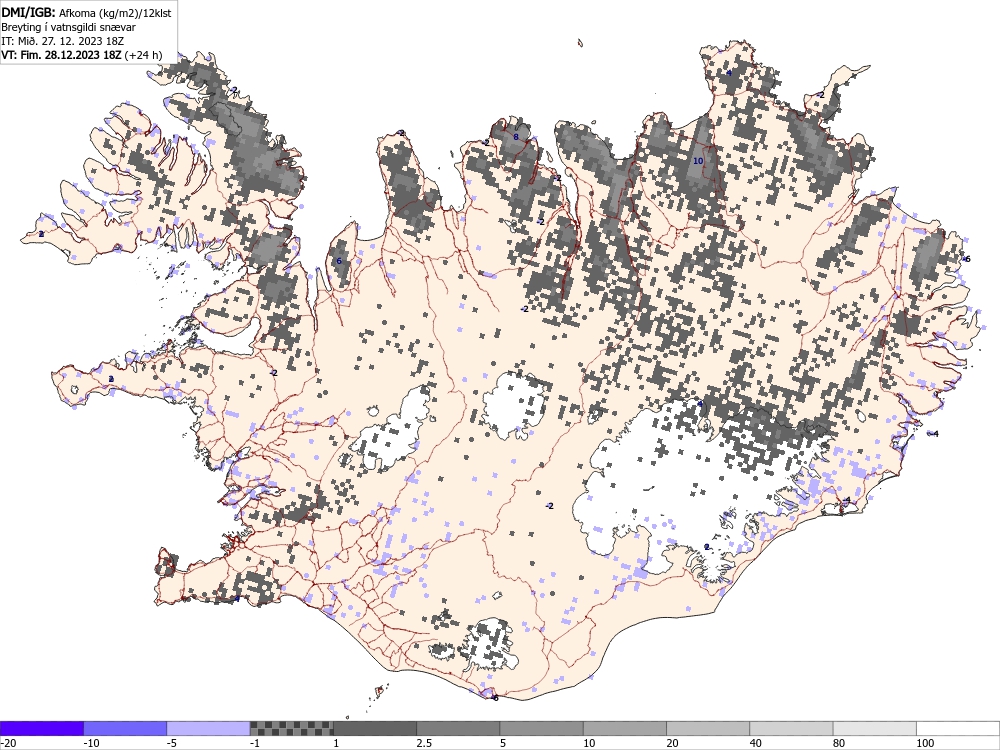Viewport: 1000px width, 750px height.
Task: Click the "DMI/IGB: Afkoma (kg/m2)/12klst" title line
Action: pyautogui.click(x=86, y=12)
